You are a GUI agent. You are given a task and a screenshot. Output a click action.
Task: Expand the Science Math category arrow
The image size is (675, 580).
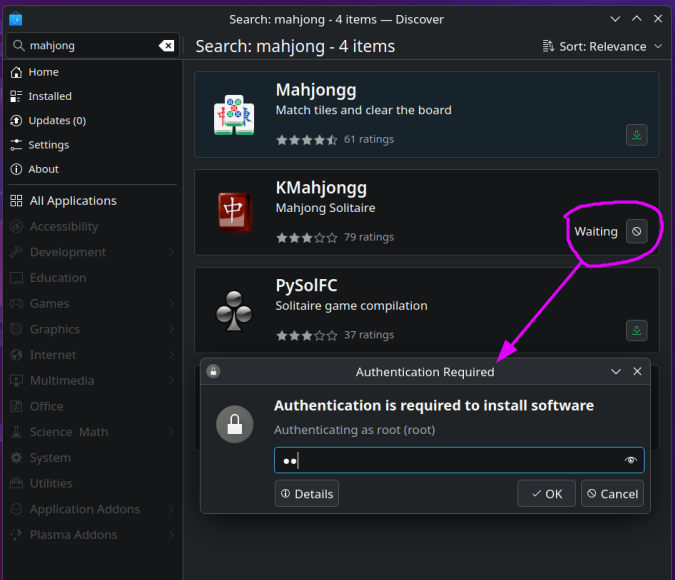point(171,432)
